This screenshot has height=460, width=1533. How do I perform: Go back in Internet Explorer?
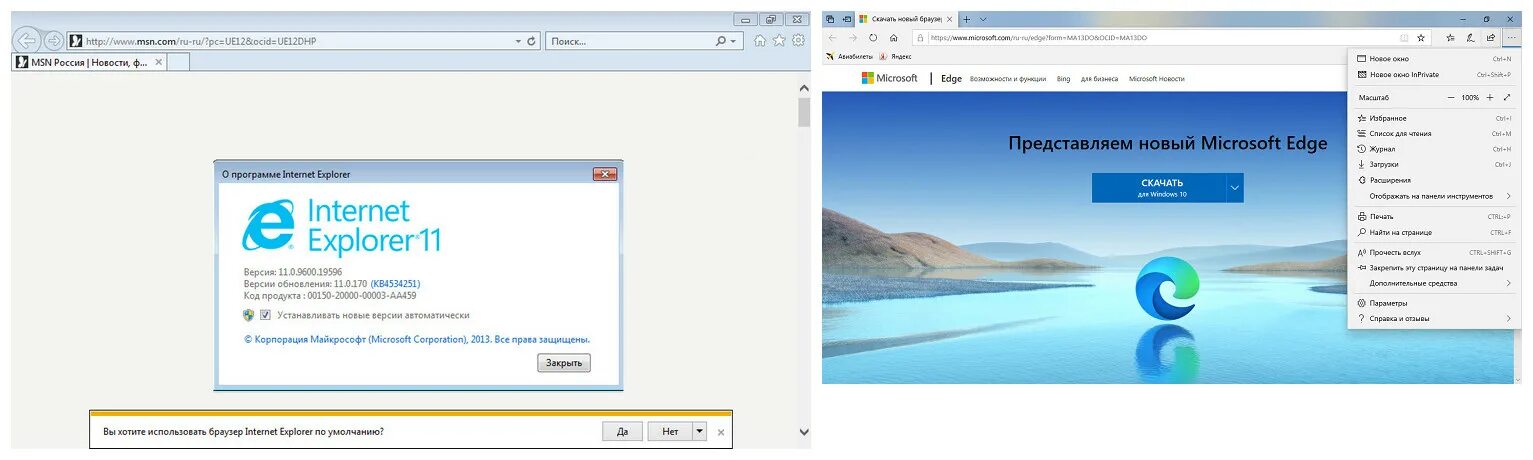27,41
